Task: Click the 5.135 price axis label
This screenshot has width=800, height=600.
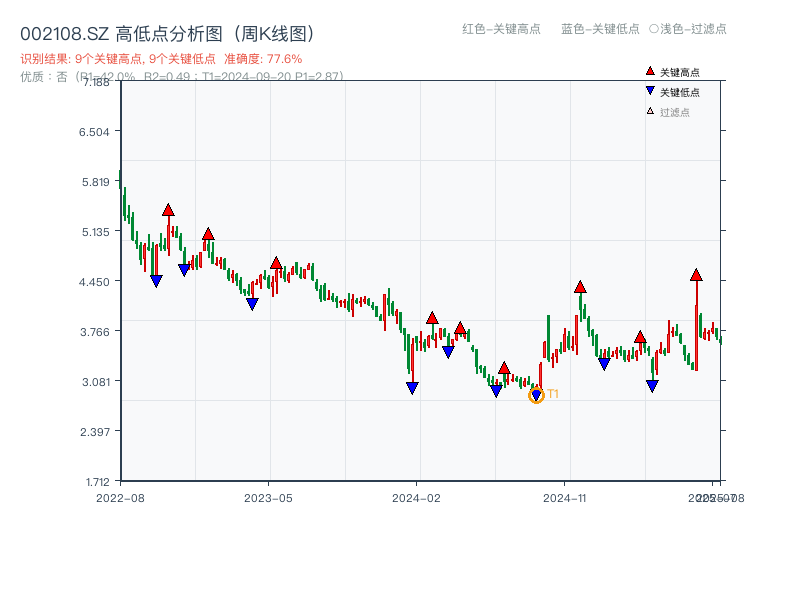Action: (95, 232)
